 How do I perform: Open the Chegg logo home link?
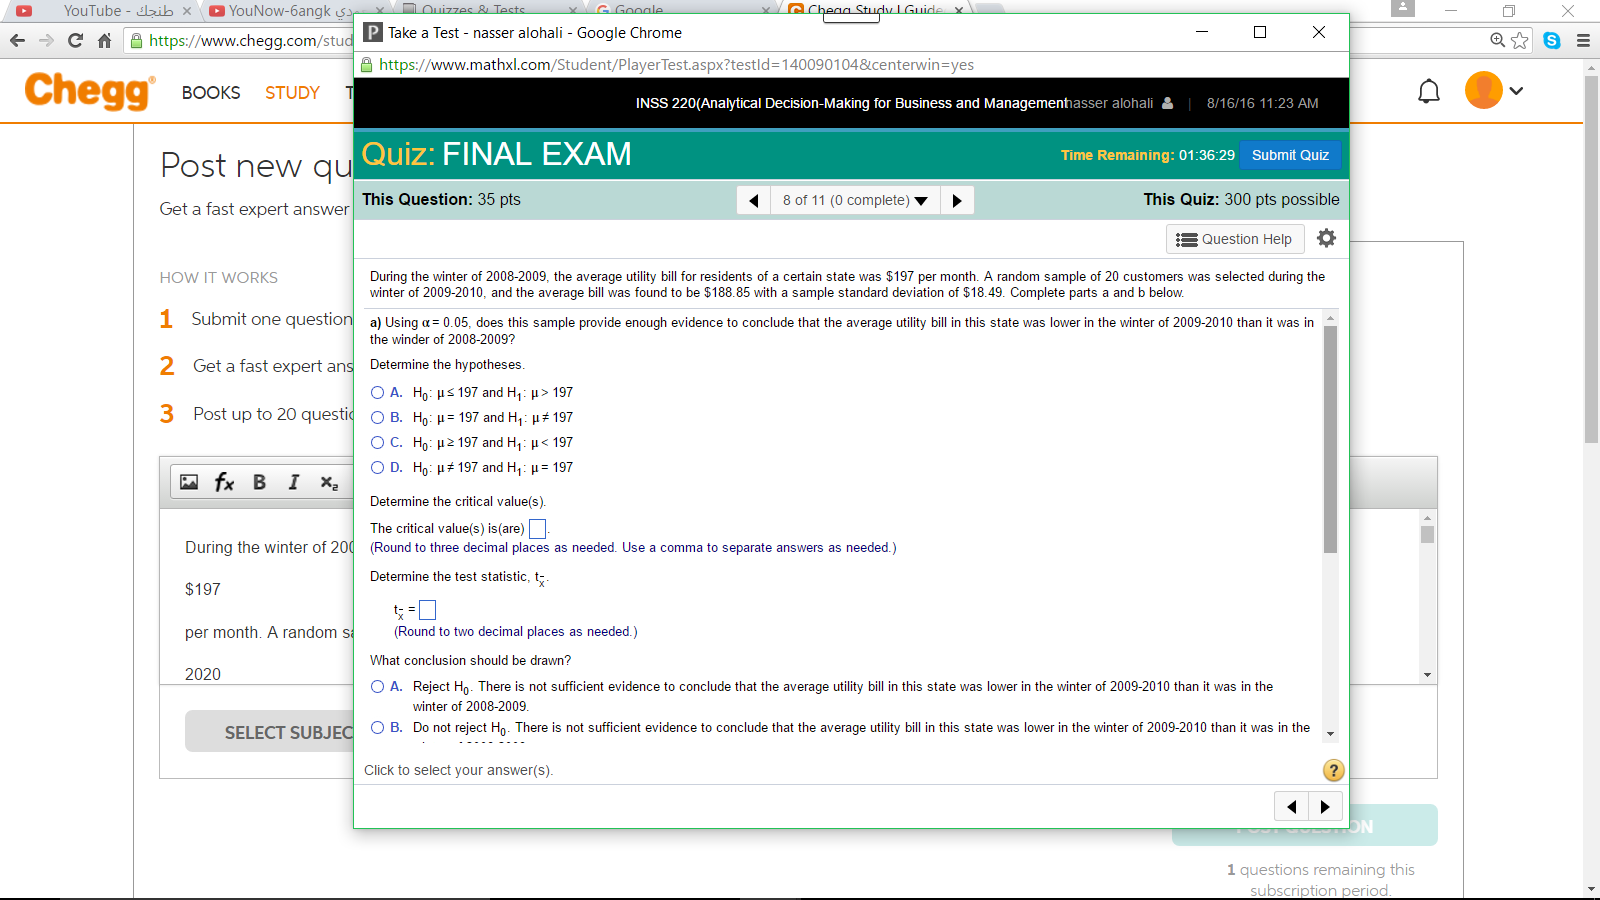pos(90,91)
